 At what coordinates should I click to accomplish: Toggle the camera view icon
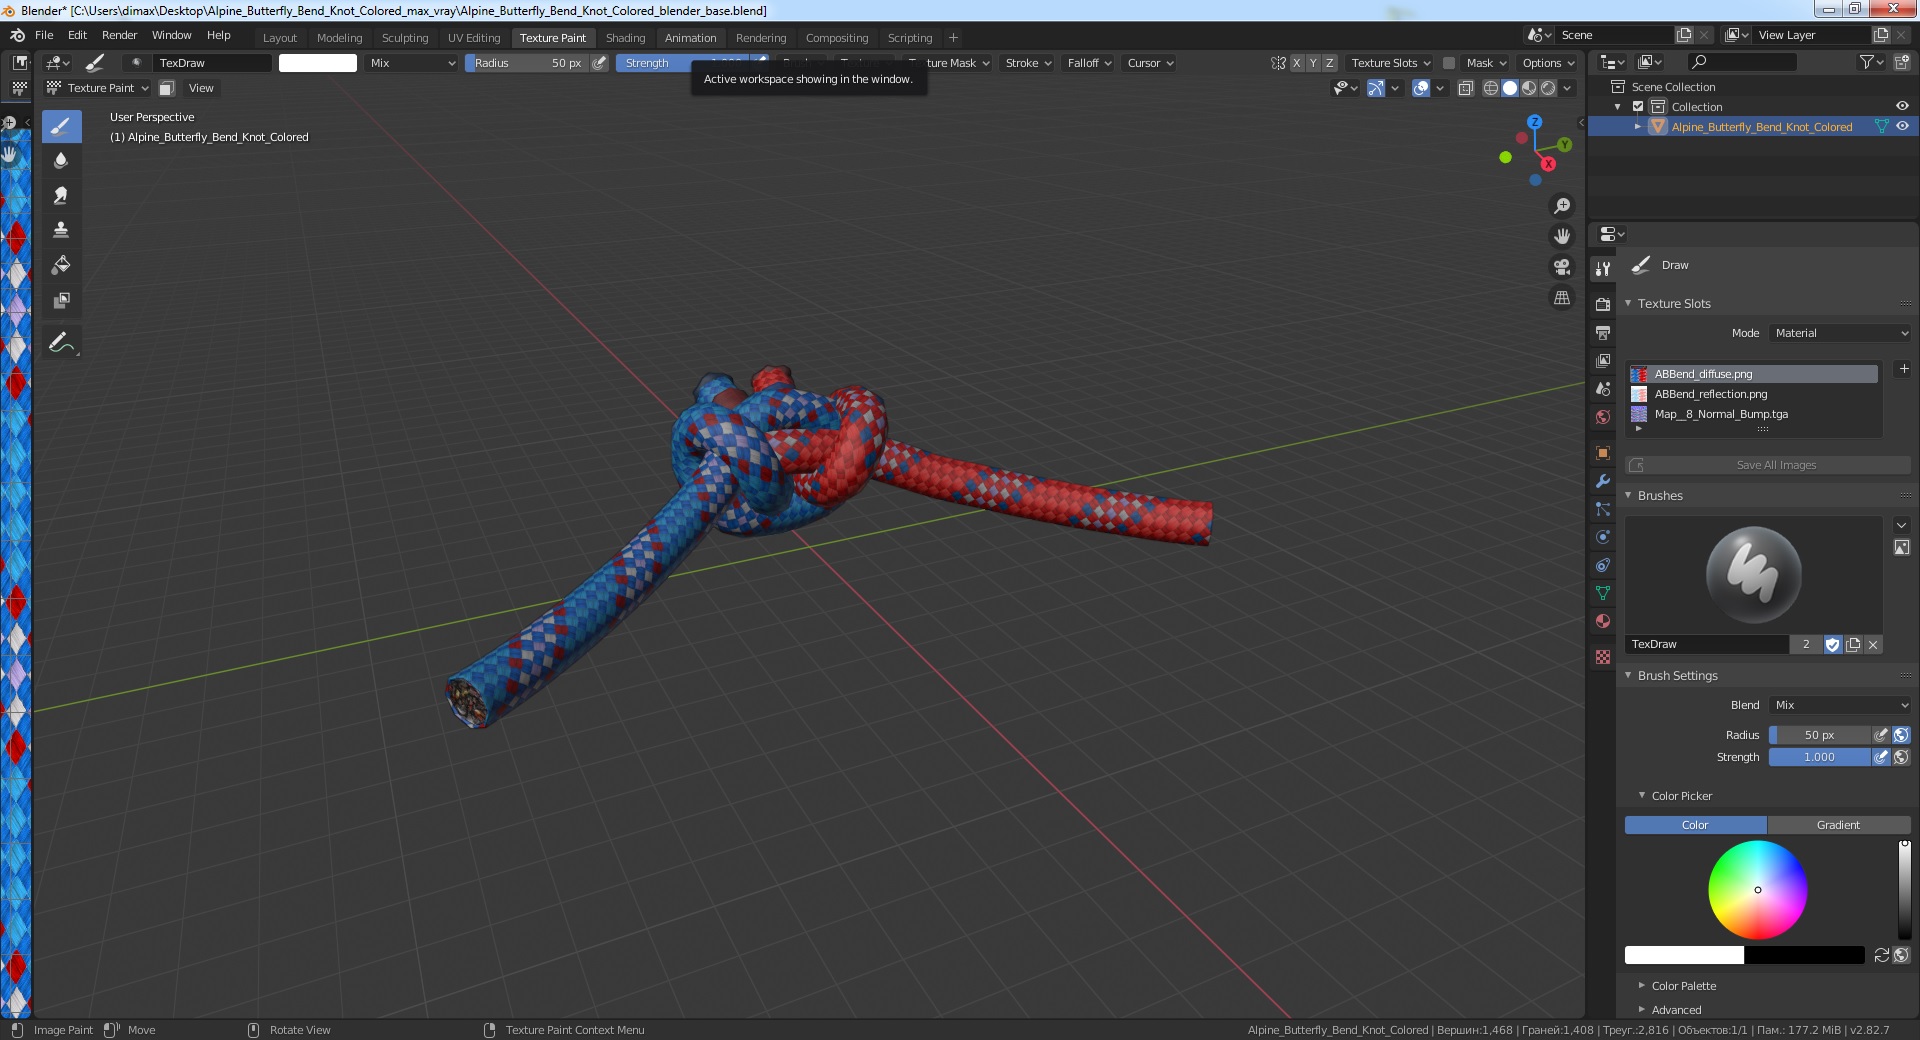[x=1561, y=267]
